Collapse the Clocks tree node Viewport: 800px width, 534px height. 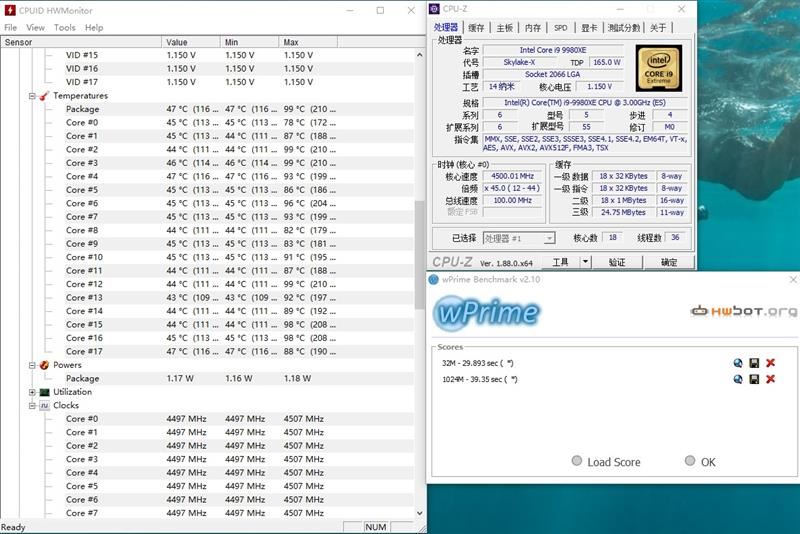32,405
